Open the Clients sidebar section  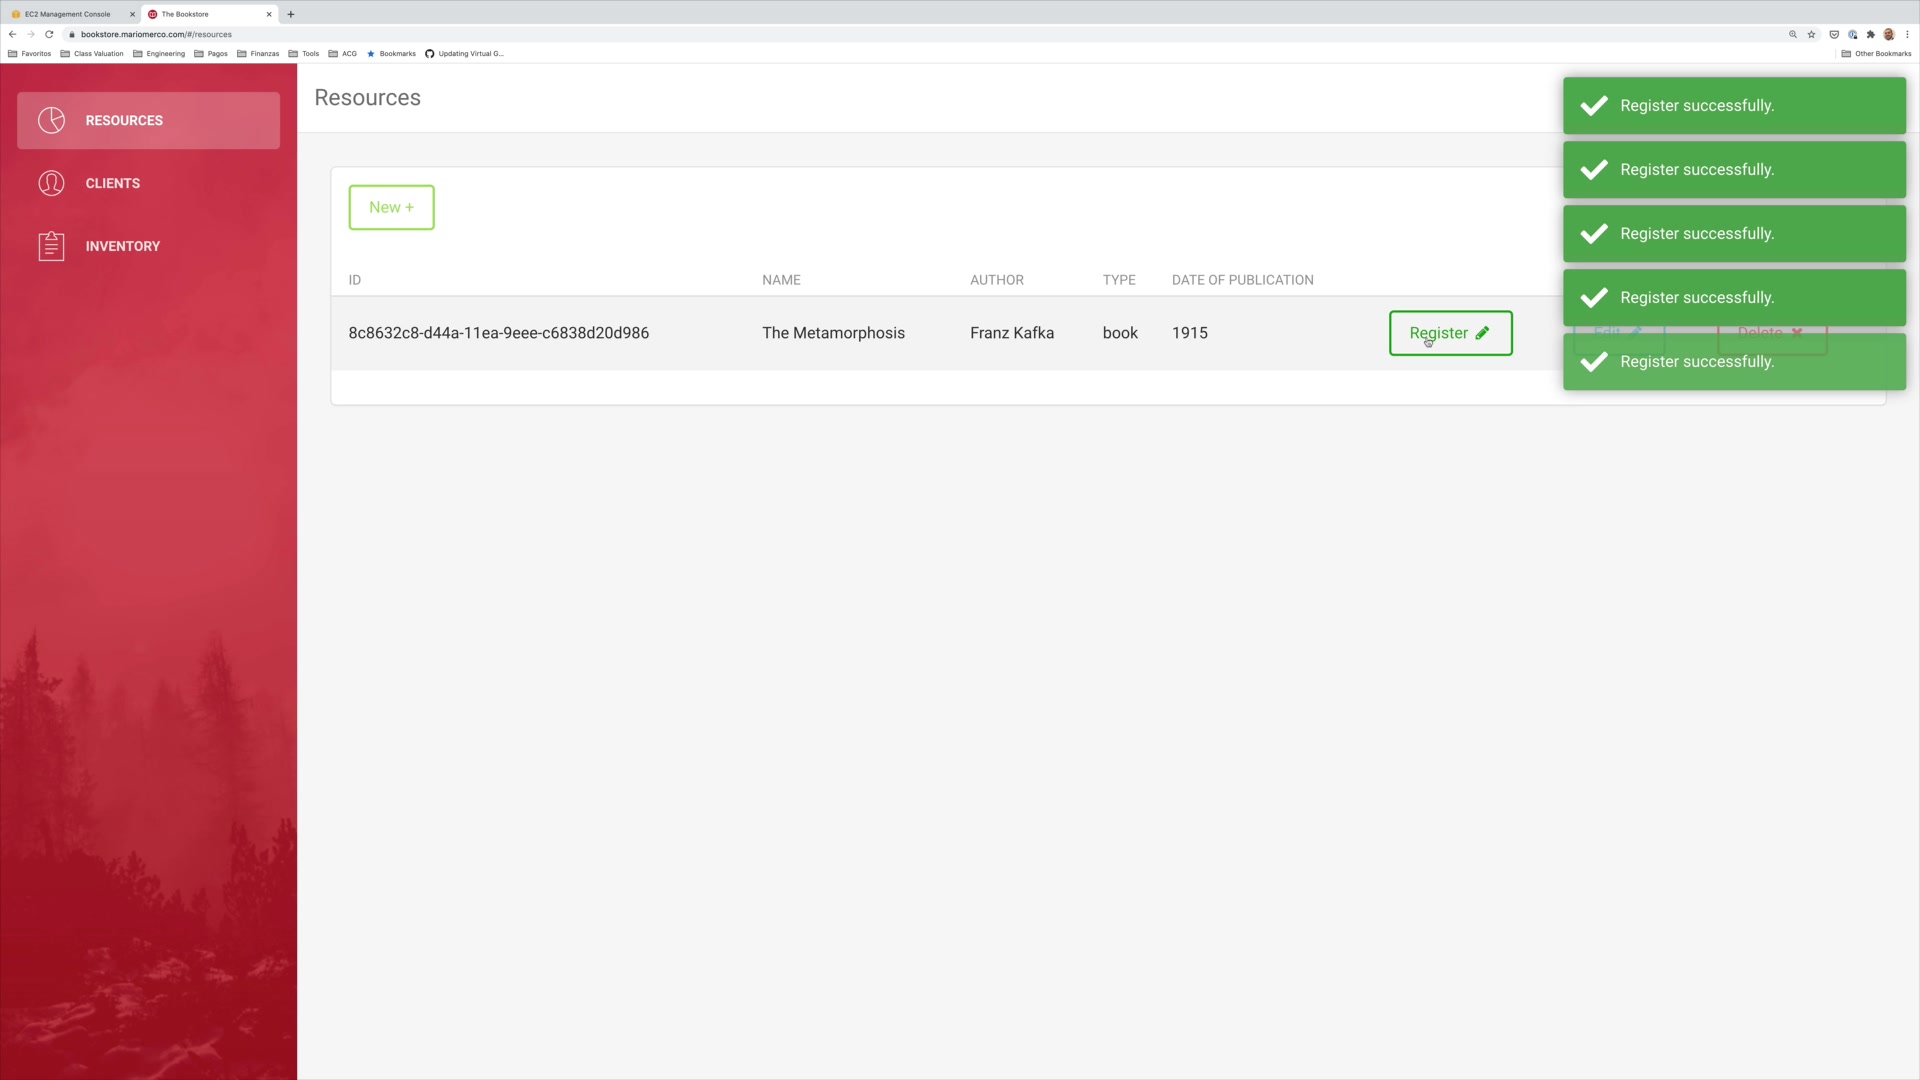coord(112,183)
